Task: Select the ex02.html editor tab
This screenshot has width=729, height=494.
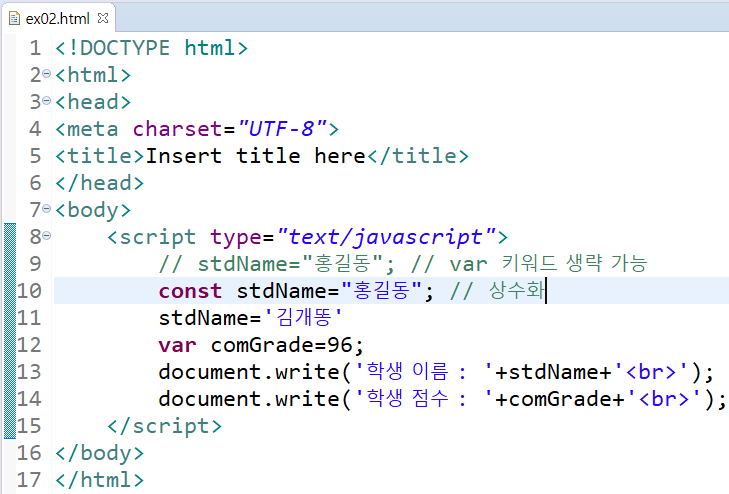Action: (58, 19)
